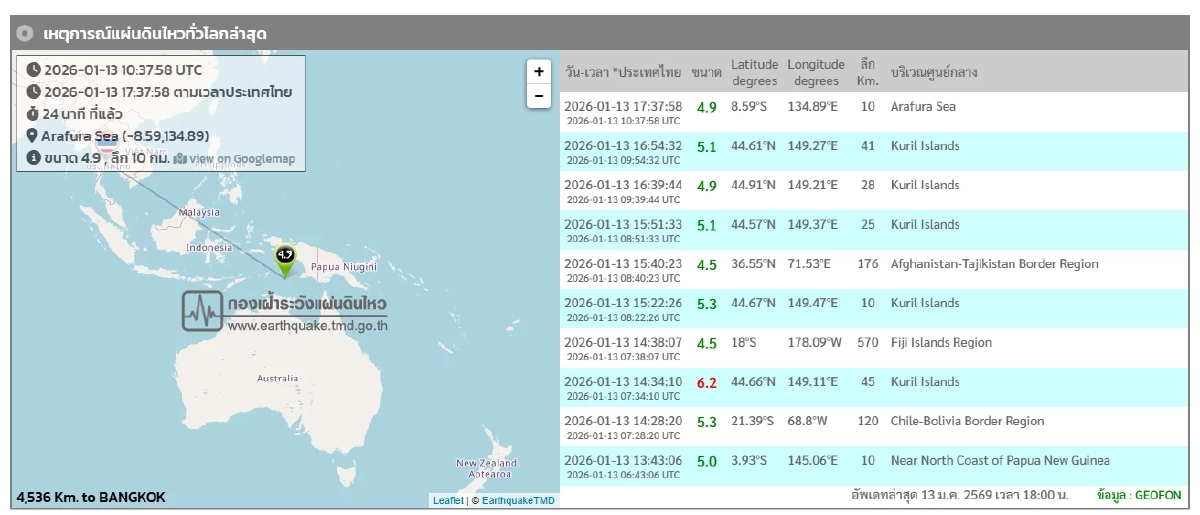Viewport: 1200px width, 515px height.
Task: Select Near North Coast of Papua New Guinea row
Action: click(x=870, y=465)
